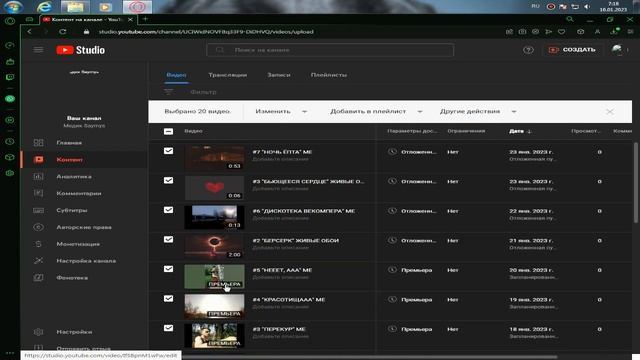Uncheck the #5 "НЕЕЕТ, ААА" video checkbox

pyautogui.click(x=168, y=269)
